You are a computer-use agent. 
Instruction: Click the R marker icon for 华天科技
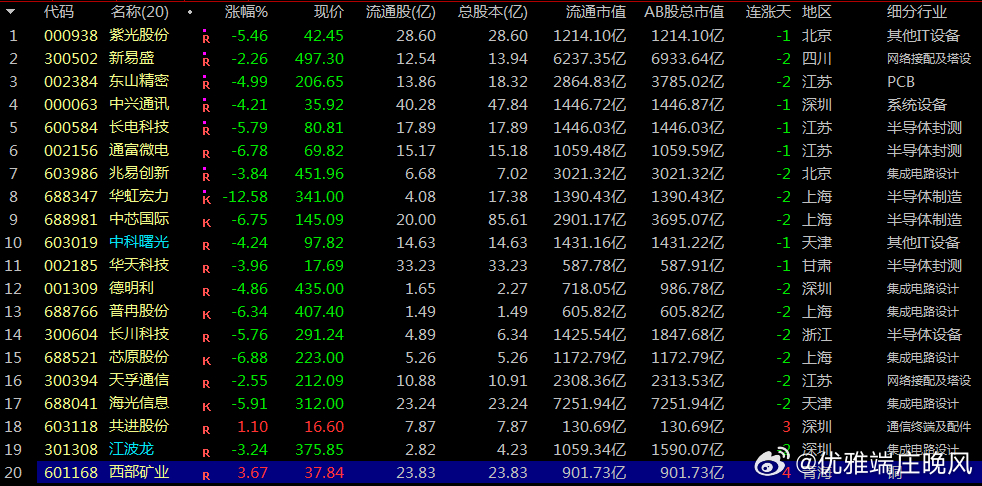pyautogui.click(x=205, y=269)
